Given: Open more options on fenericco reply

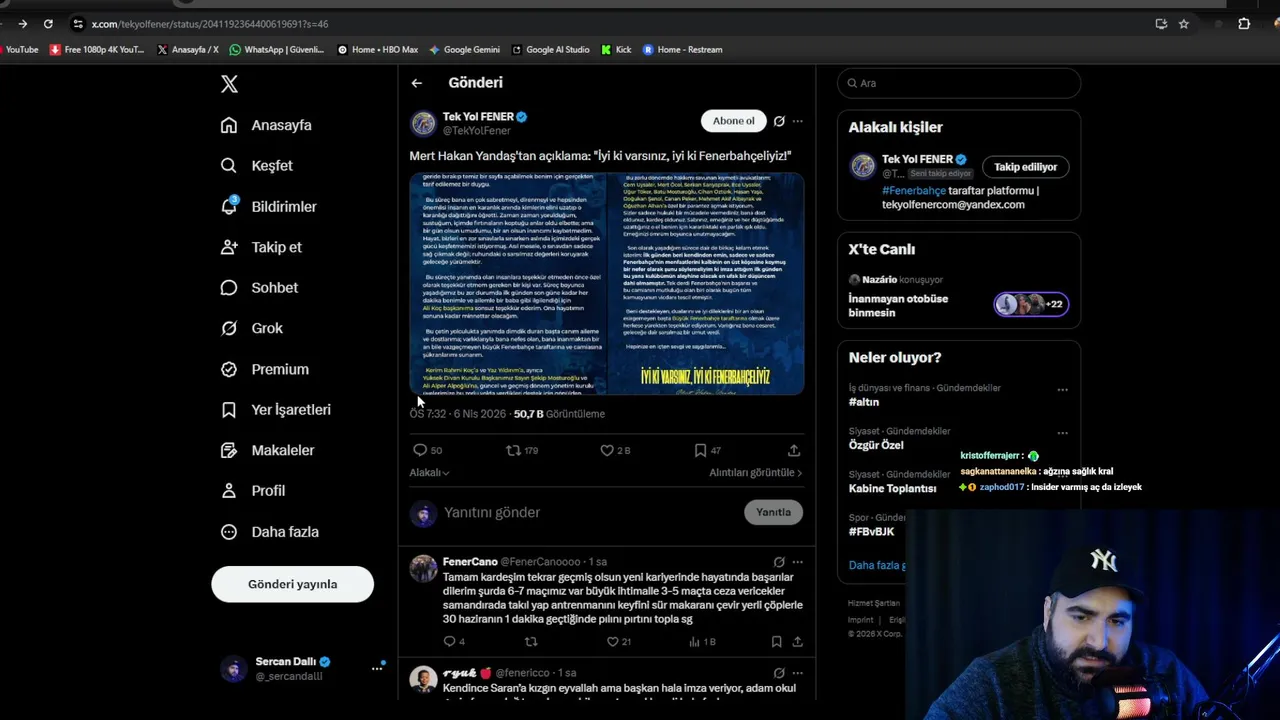Looking at the screenshot, I should coord(797,673).
